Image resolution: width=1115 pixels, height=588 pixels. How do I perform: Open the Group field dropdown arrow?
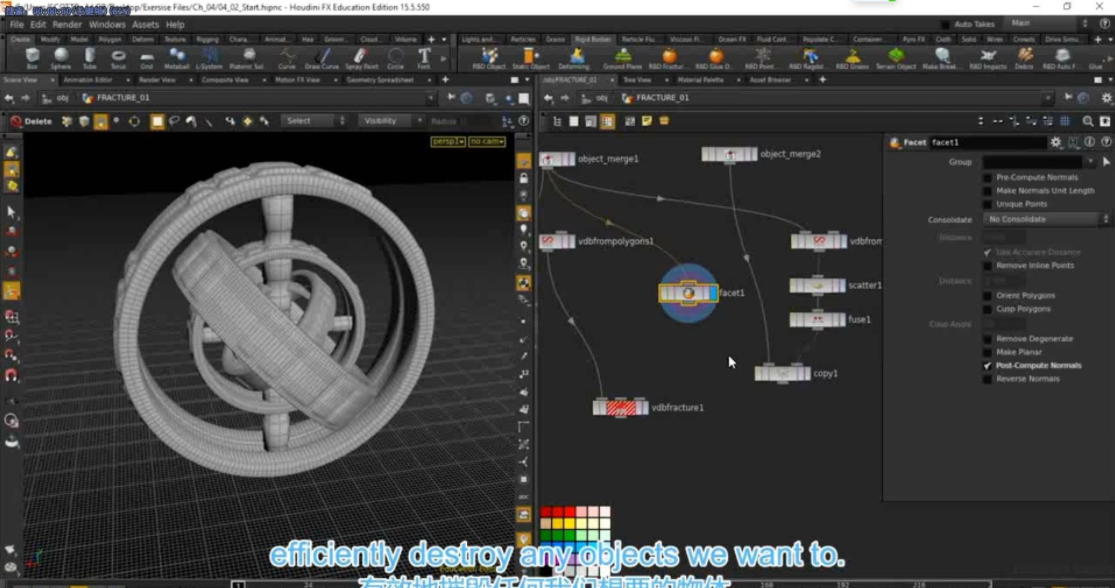[1091, 162]
